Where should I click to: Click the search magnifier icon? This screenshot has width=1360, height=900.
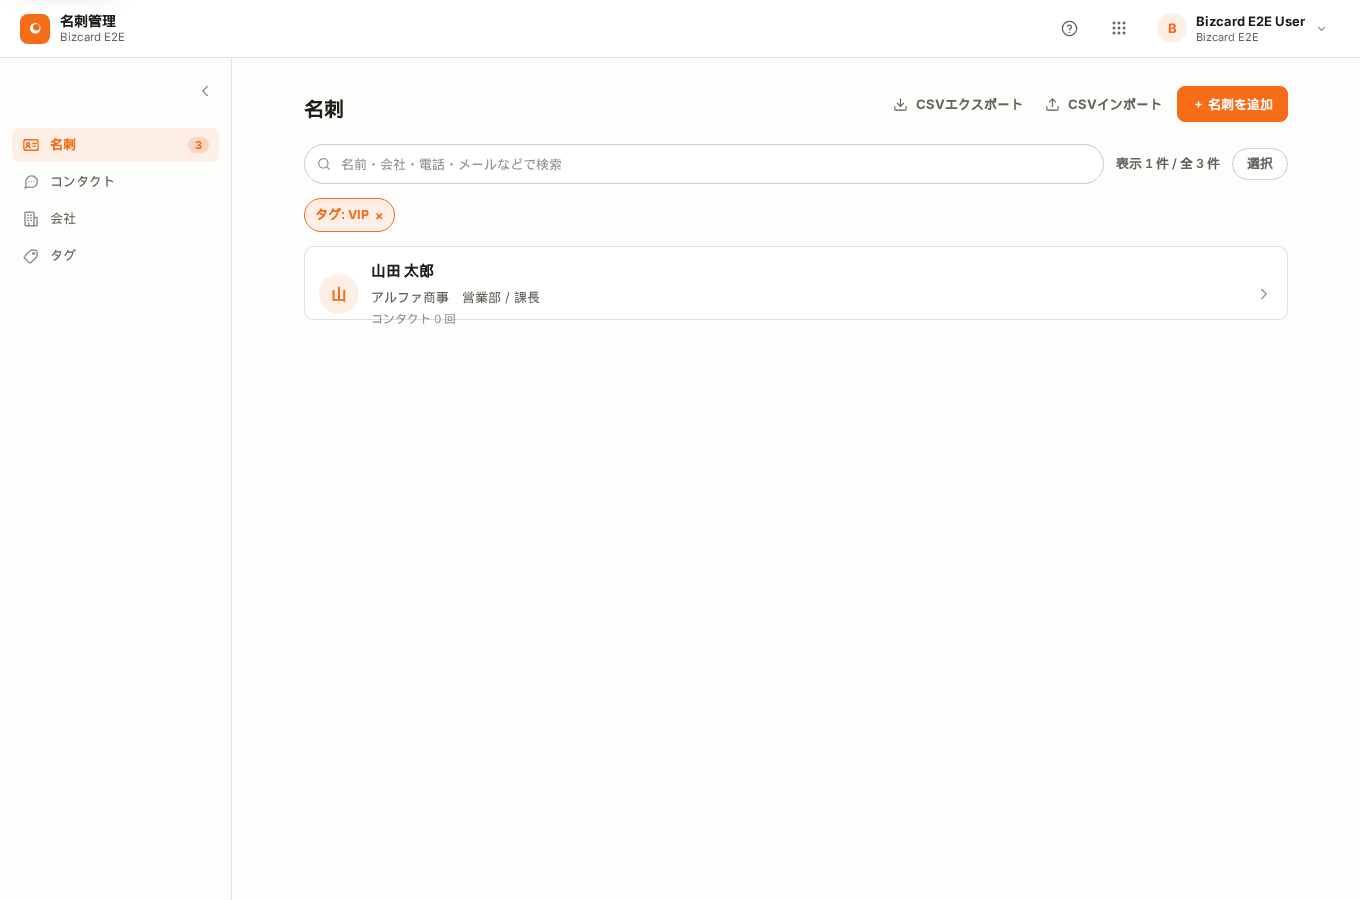pos(324,164)
